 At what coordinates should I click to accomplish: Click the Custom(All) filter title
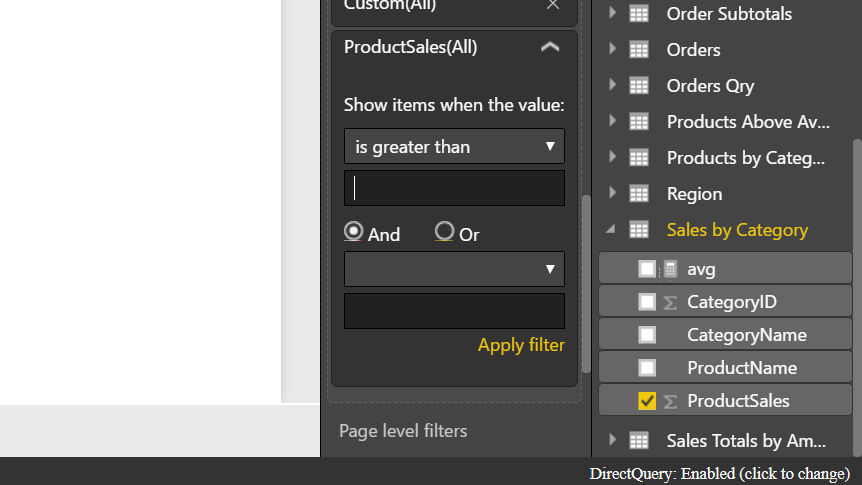coord(390,5)
